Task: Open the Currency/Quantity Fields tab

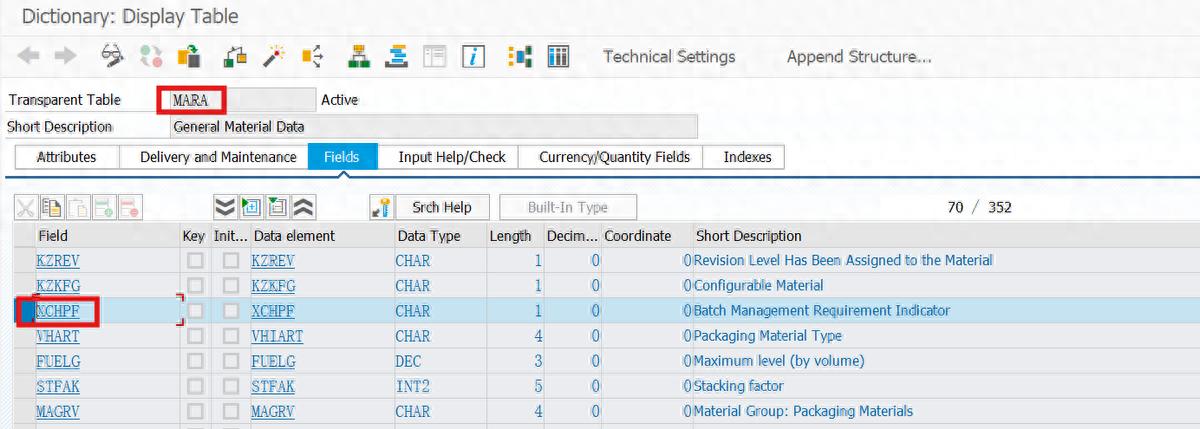Action: [x=614, y=157]
